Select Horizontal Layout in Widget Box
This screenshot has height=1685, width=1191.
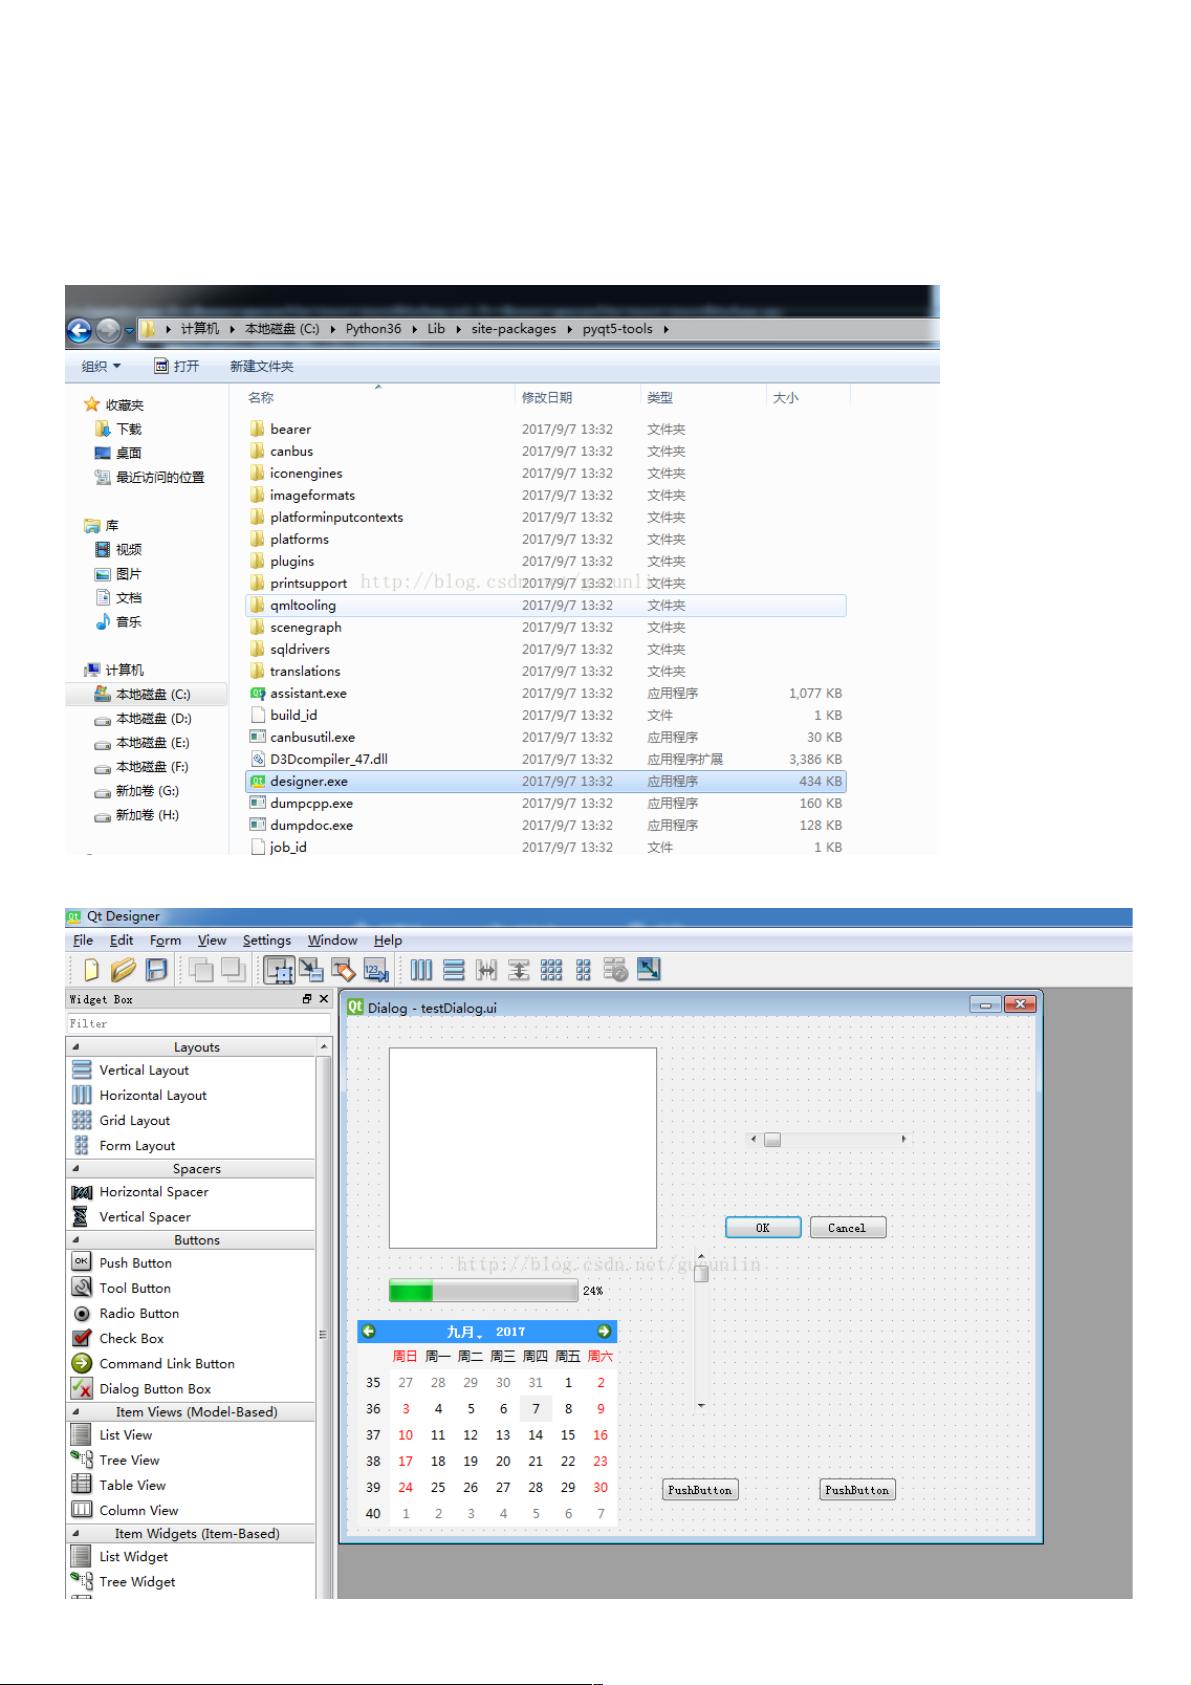[x=153, y=1095]
